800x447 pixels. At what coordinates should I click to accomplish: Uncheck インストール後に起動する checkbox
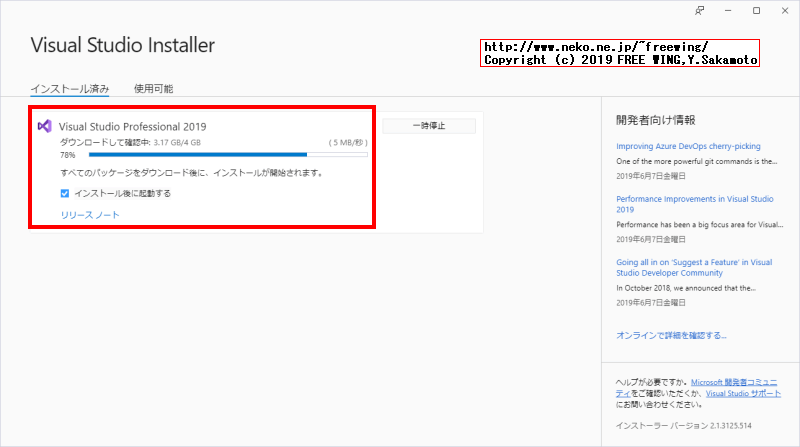click(65, 193)
